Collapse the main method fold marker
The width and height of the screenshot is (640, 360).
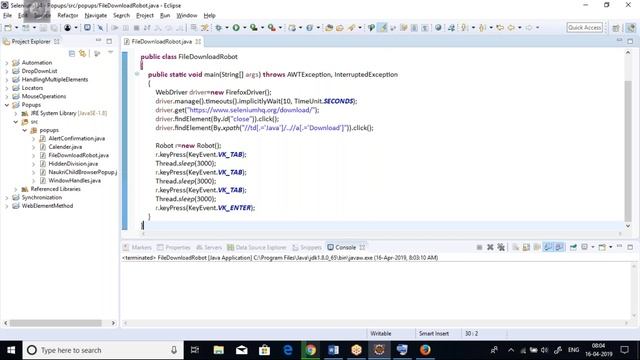pos(137,74)
